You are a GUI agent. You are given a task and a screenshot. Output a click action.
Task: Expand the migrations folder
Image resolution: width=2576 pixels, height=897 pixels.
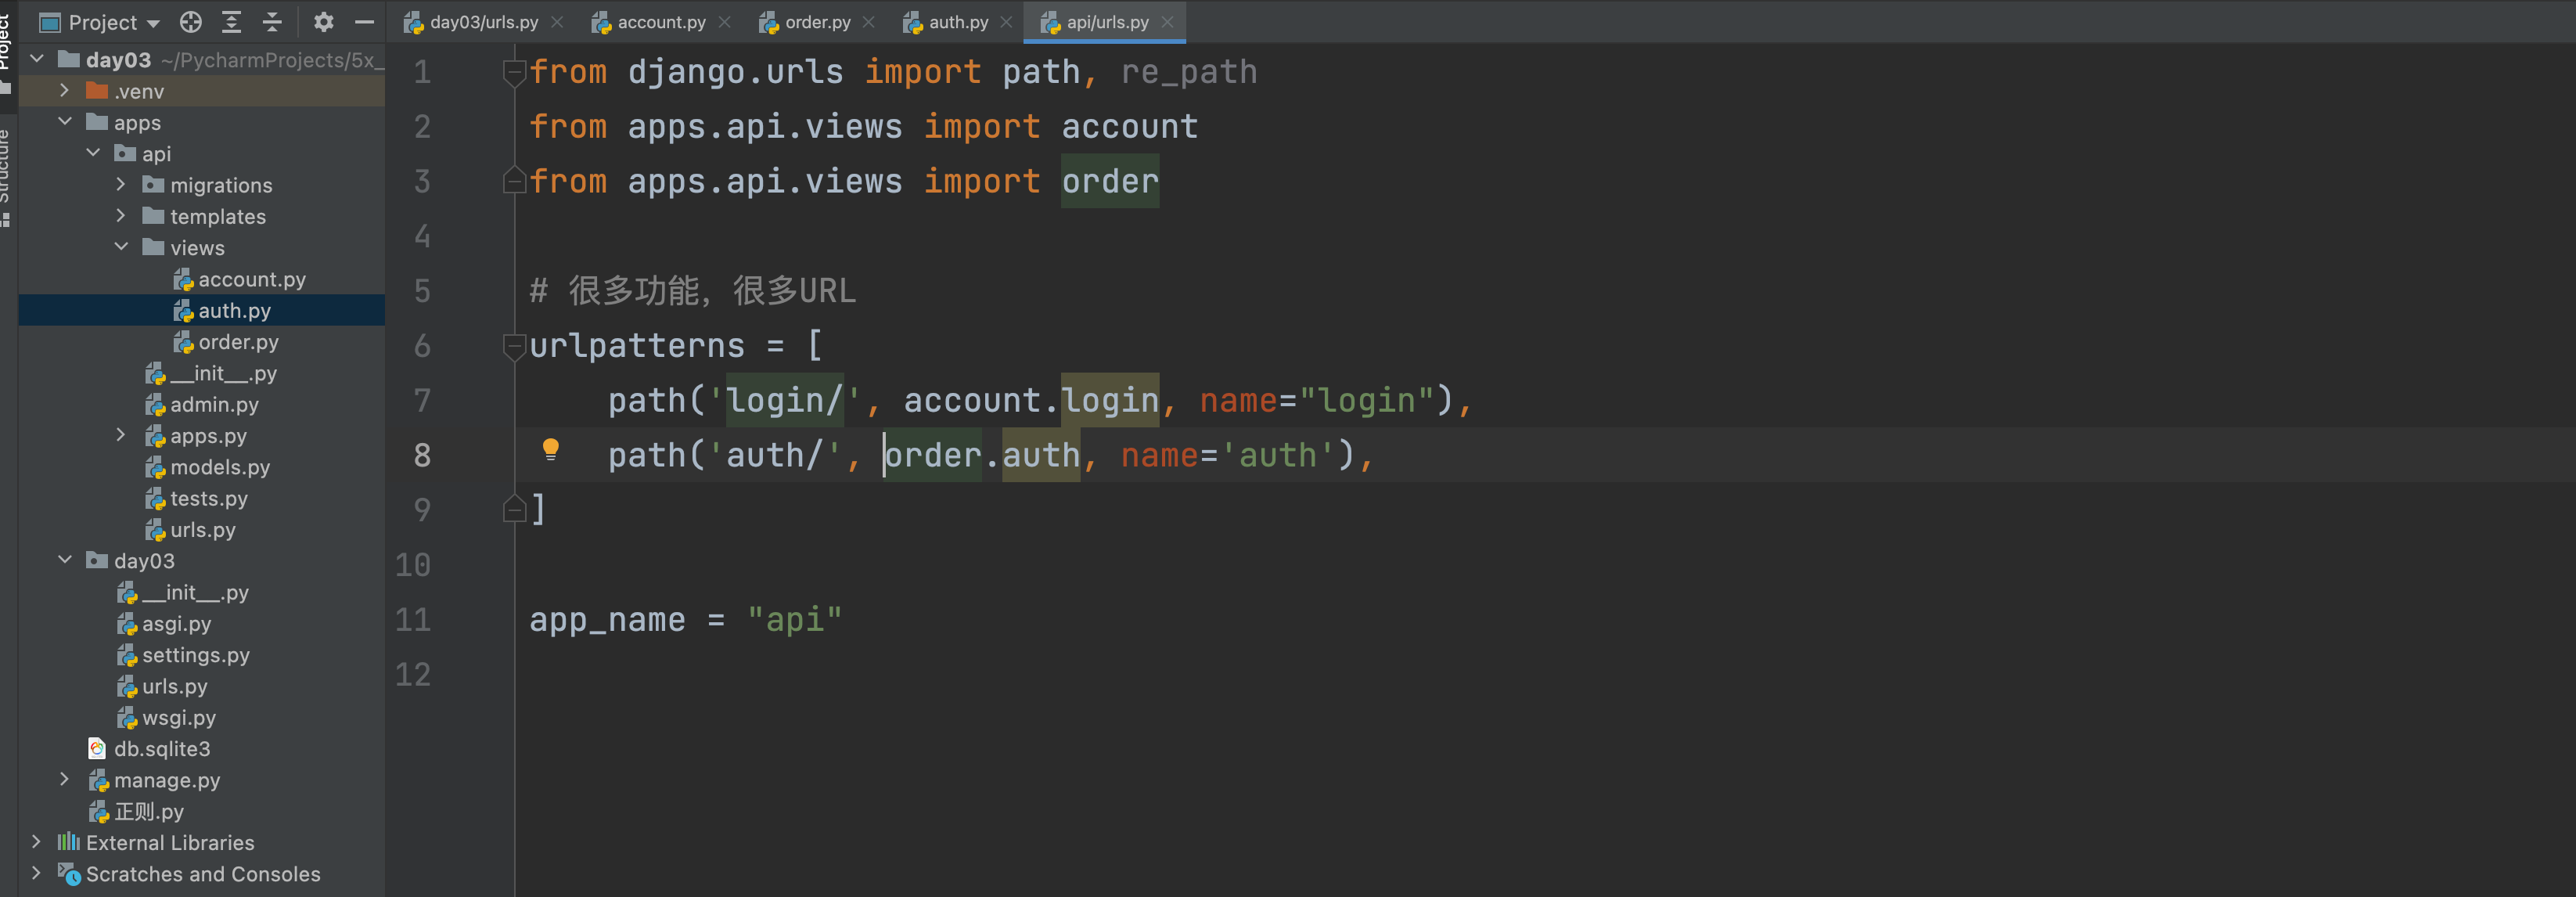coord(121,185)
